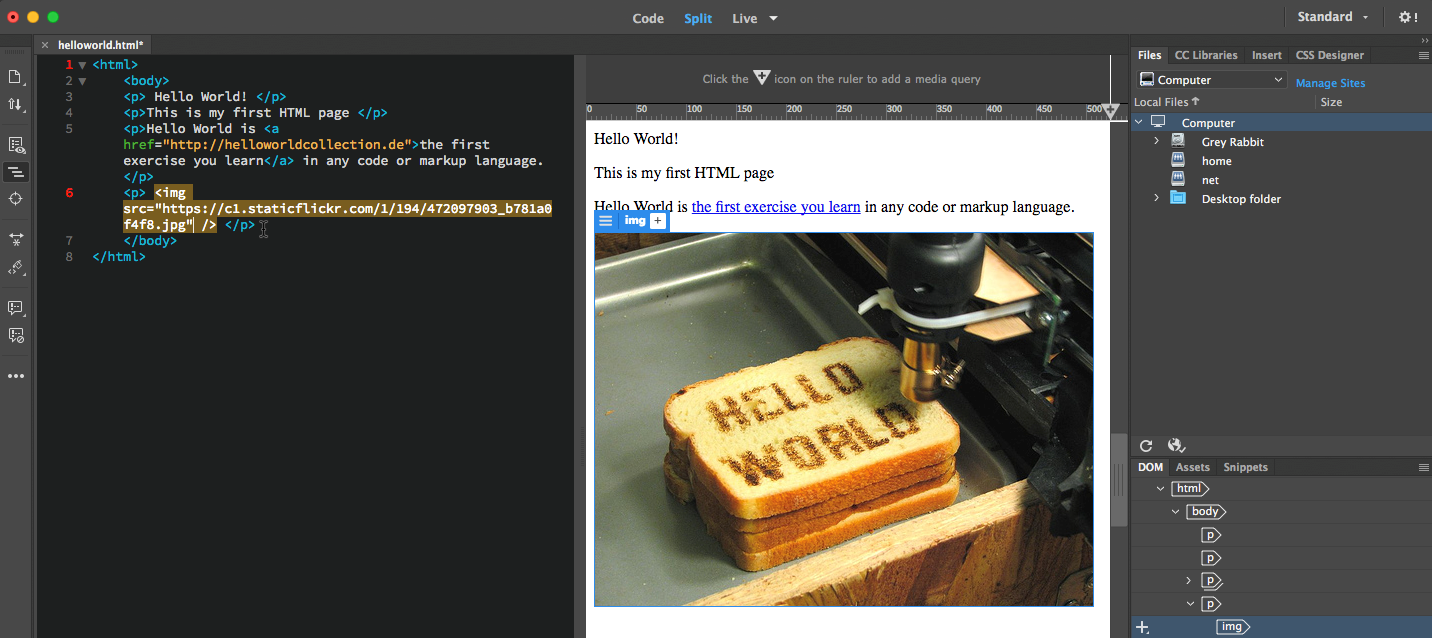
Task: Open the Standard workspace dropdown
Action: (x=1332, y=17)
